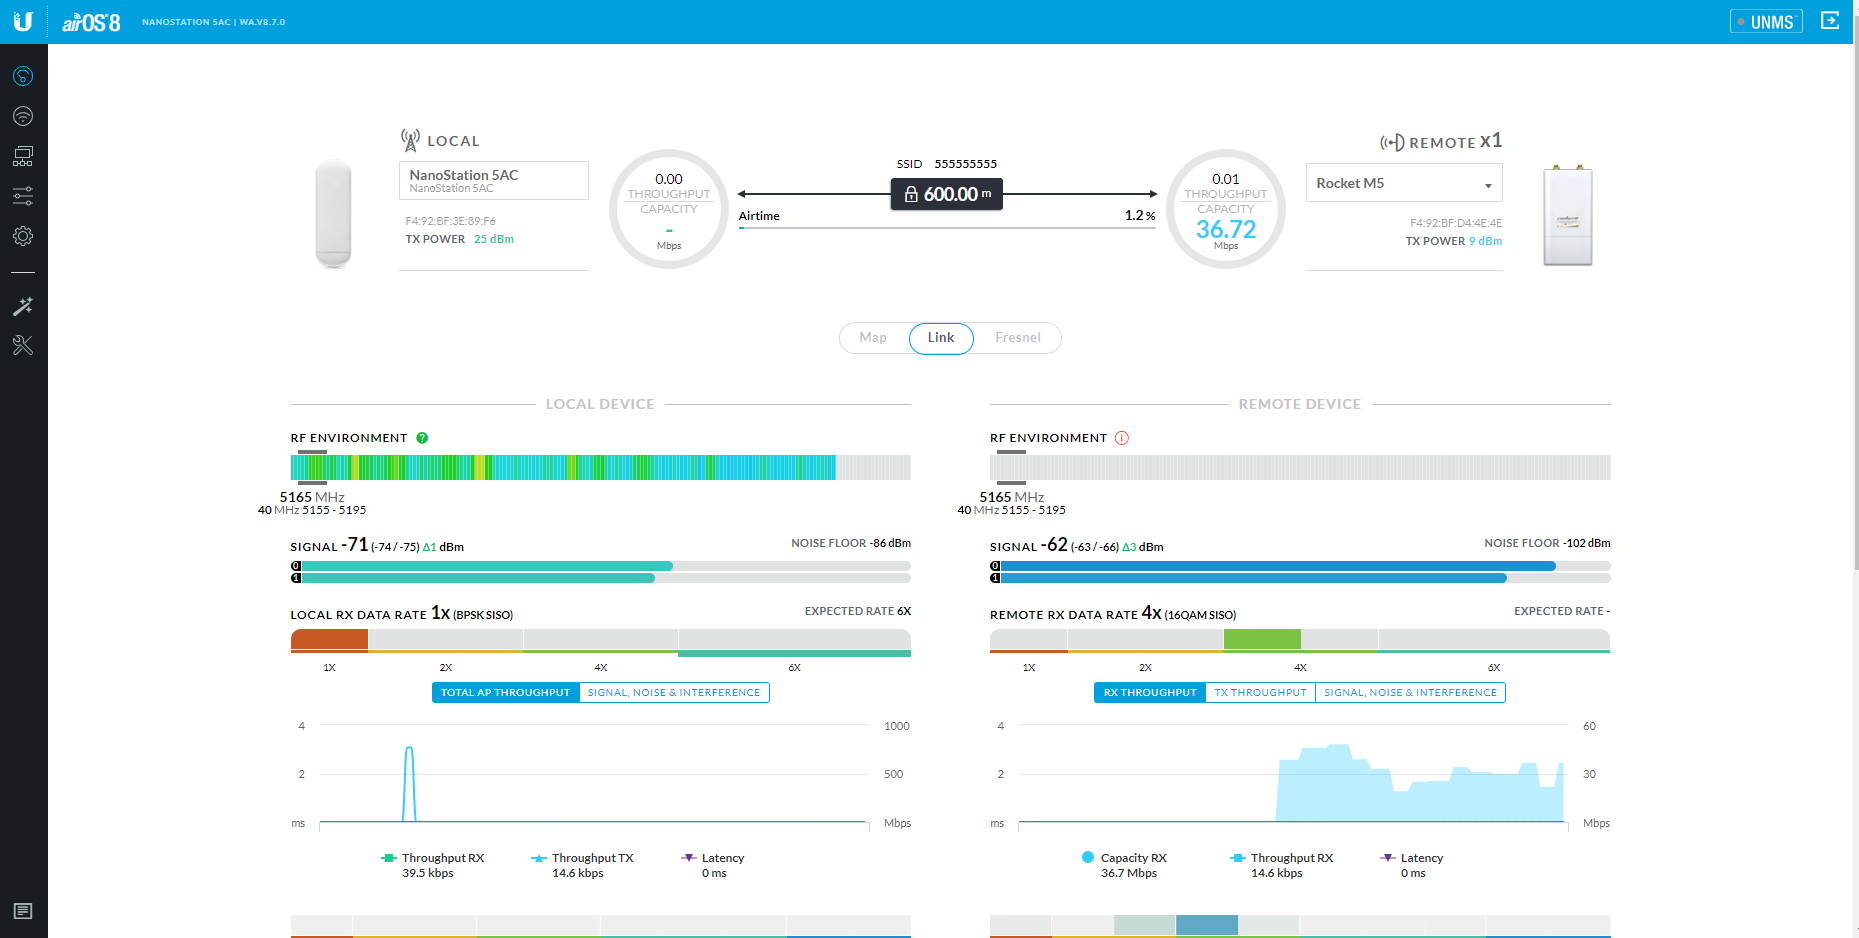
Task: Open the log icon at the sidebar bottom
Action: 23,911
